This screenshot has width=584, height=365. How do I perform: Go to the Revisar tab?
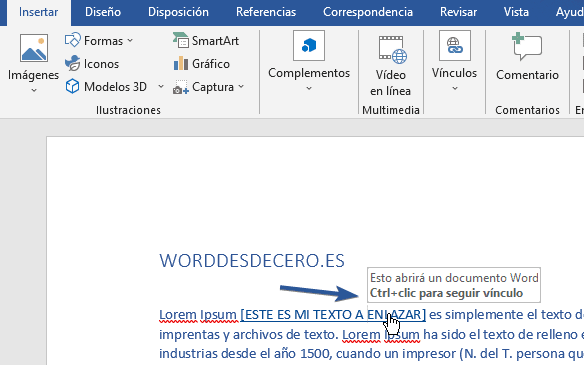458,12
